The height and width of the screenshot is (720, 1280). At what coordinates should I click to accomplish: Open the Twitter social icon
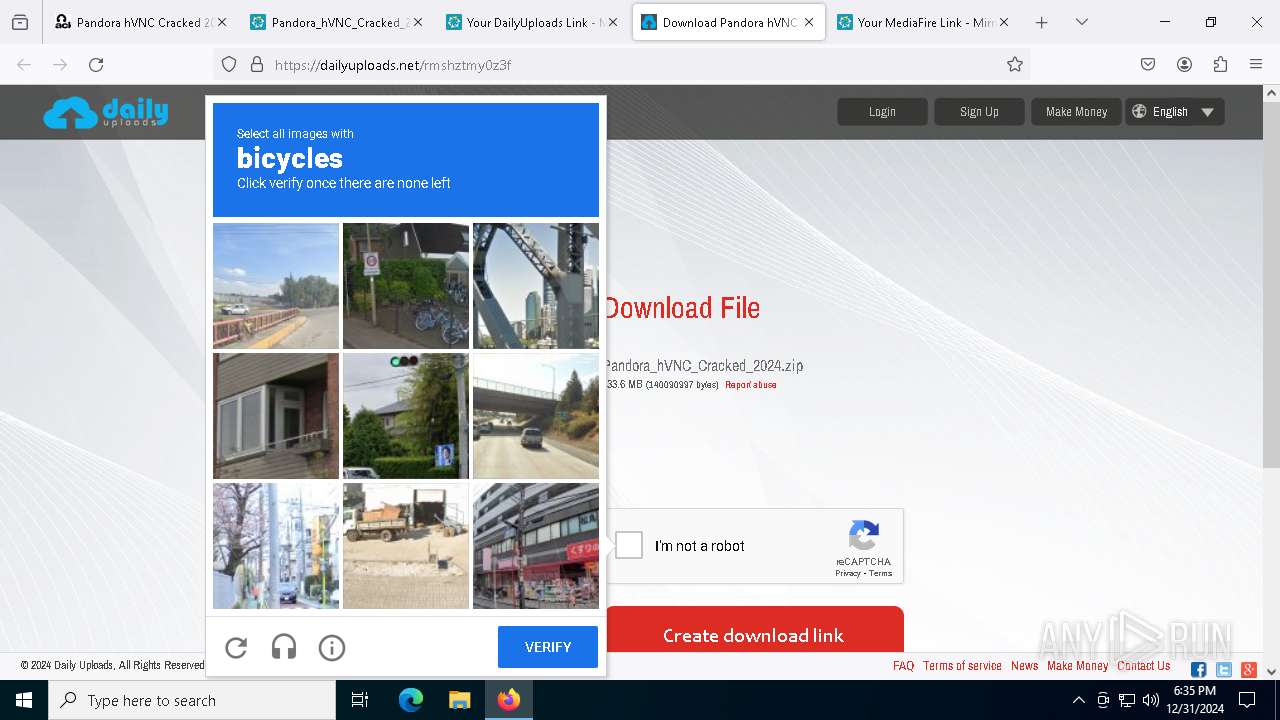point(1223,670)
